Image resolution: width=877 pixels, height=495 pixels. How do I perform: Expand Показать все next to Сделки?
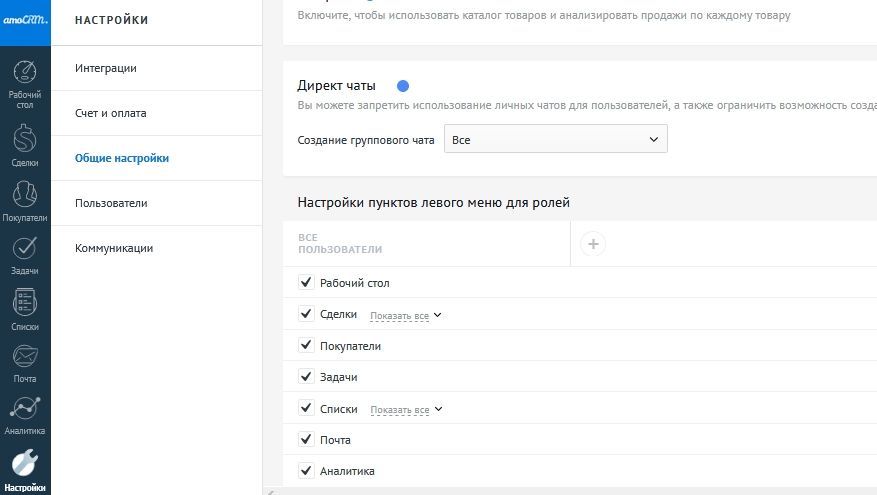[x=405, y=316]
